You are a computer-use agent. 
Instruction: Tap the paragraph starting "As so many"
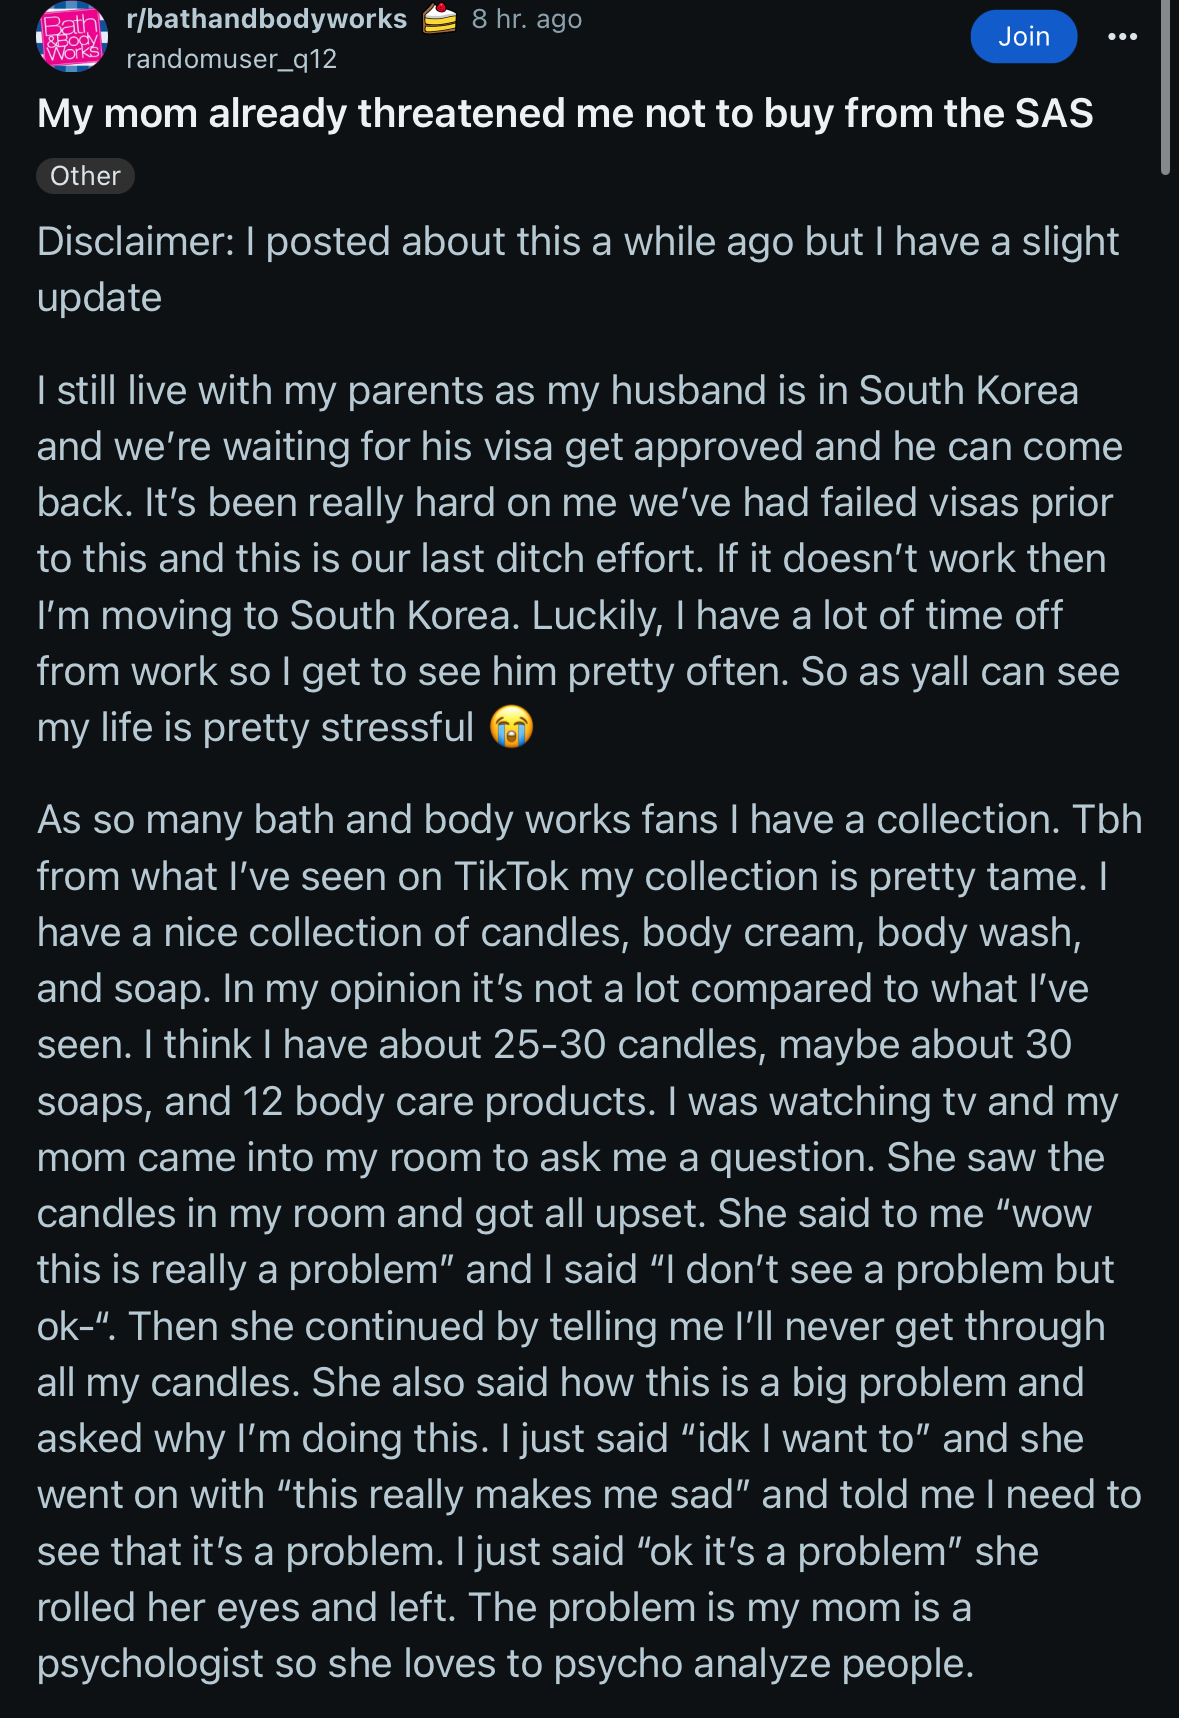tap(589, 1241)
